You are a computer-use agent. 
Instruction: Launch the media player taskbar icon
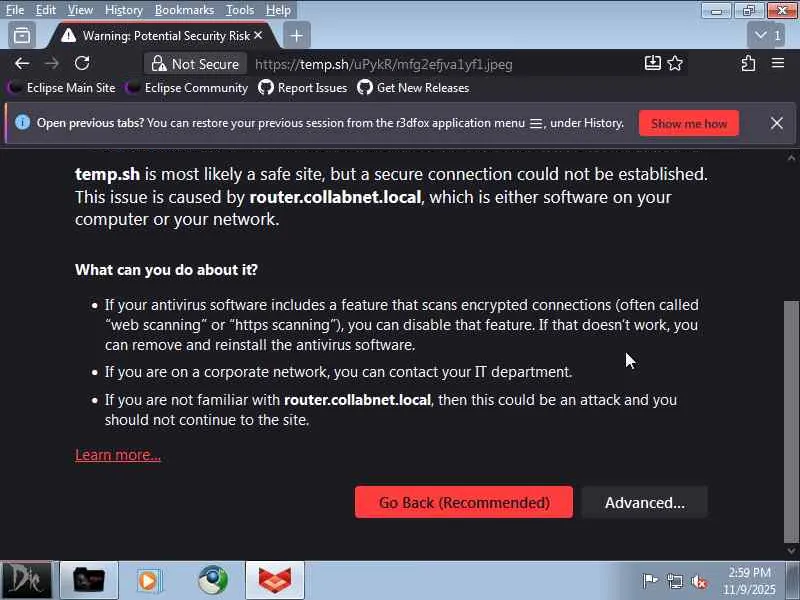[x=149, y=580]
